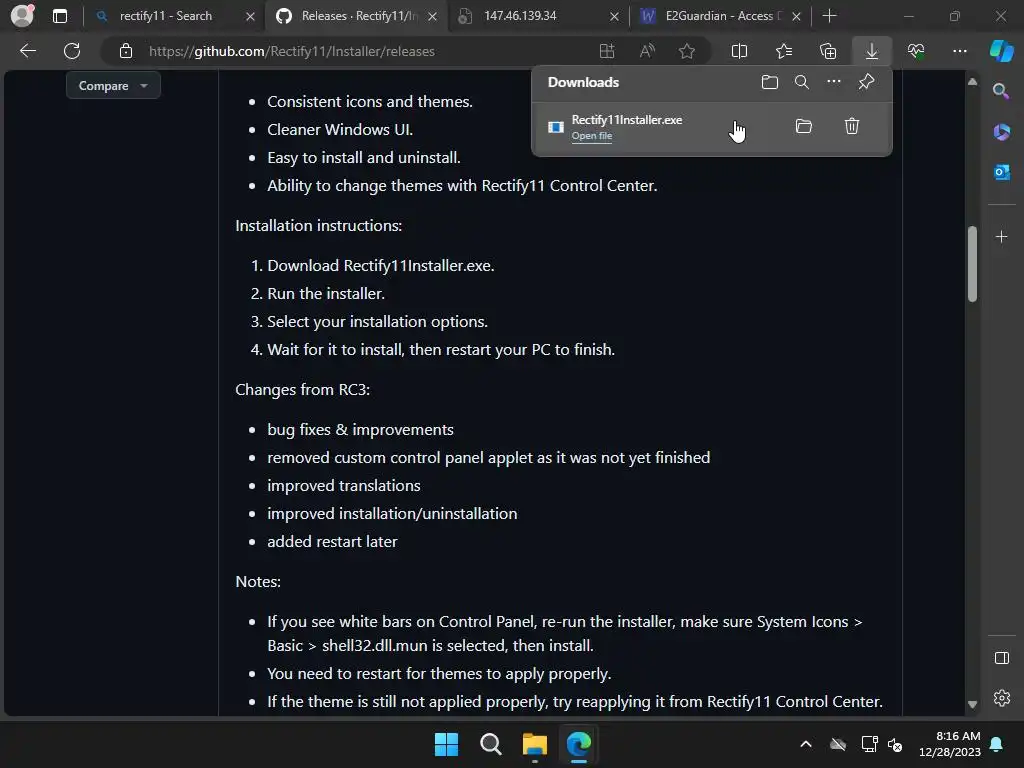This screenshot has width=1024, height=768.
Task: Open Collections panel
Action: (x=828, y=51)
